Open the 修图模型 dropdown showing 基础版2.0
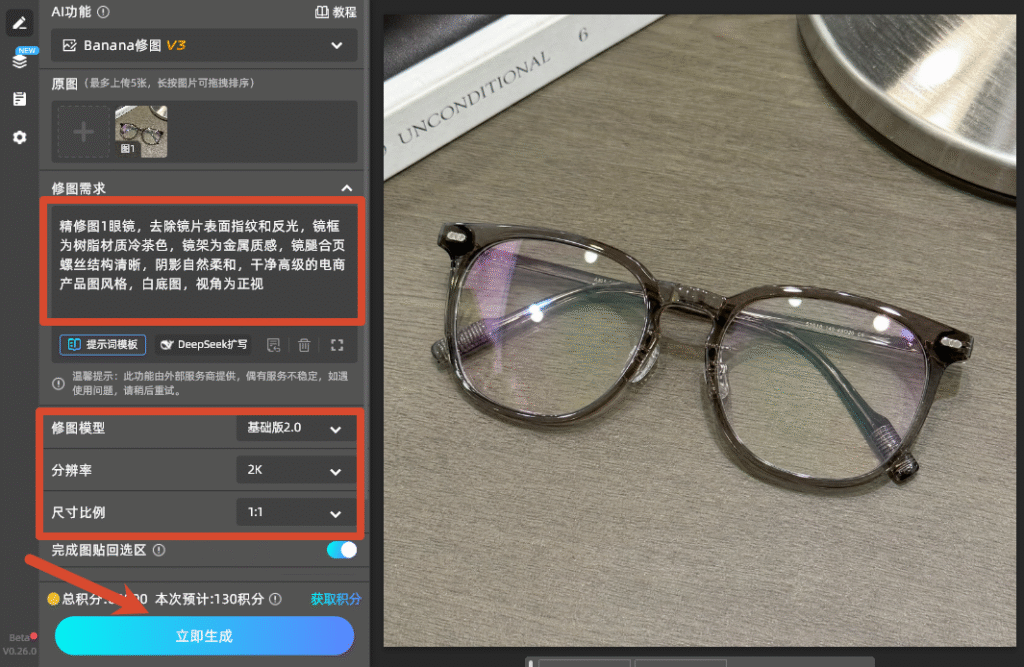This screenshot has height=667, width=1024. [296, 429]
